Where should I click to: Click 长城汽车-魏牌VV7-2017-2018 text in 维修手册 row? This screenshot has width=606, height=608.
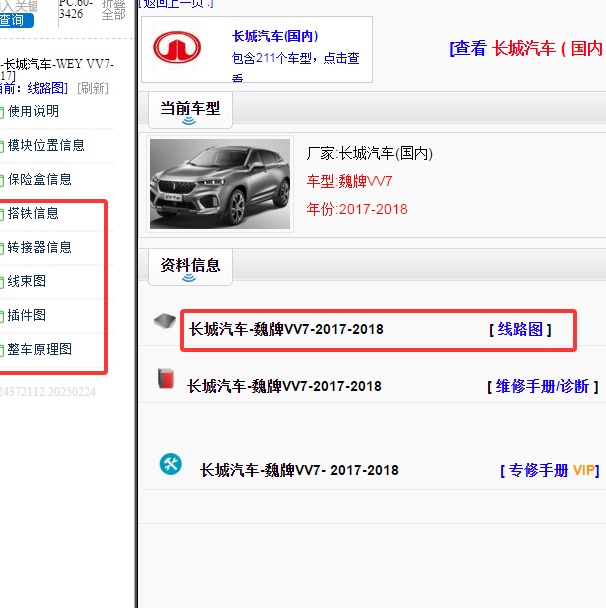point(284,387)
